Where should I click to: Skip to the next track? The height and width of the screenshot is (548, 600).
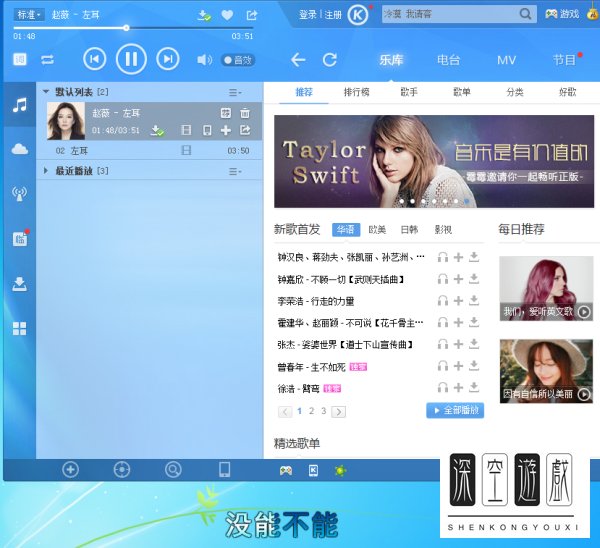pos(167,60)
